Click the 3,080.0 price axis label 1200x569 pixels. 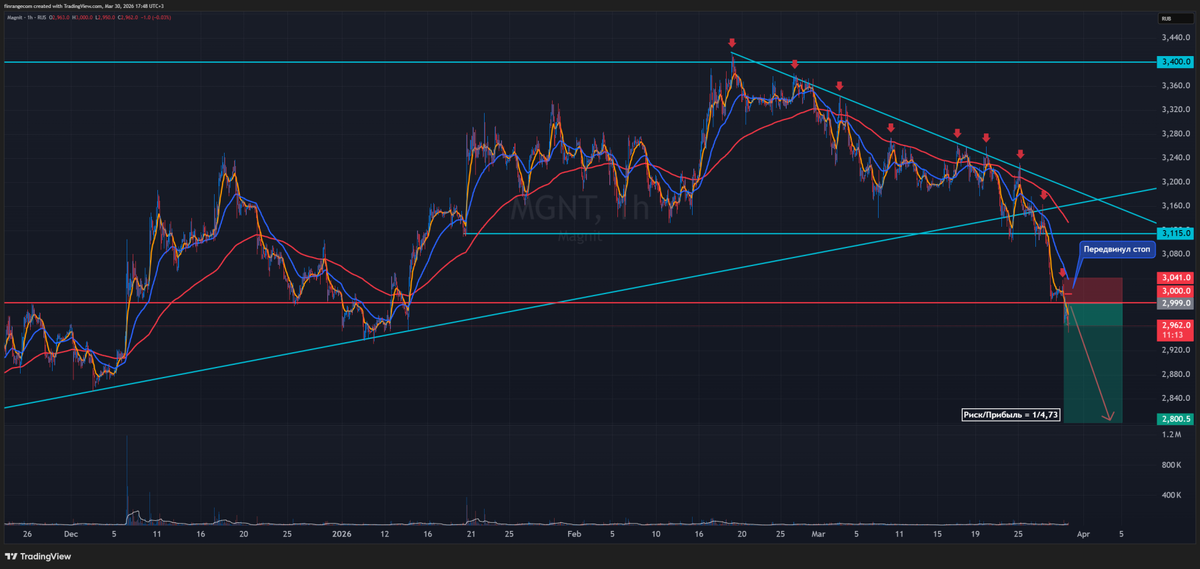[1176, 254]
